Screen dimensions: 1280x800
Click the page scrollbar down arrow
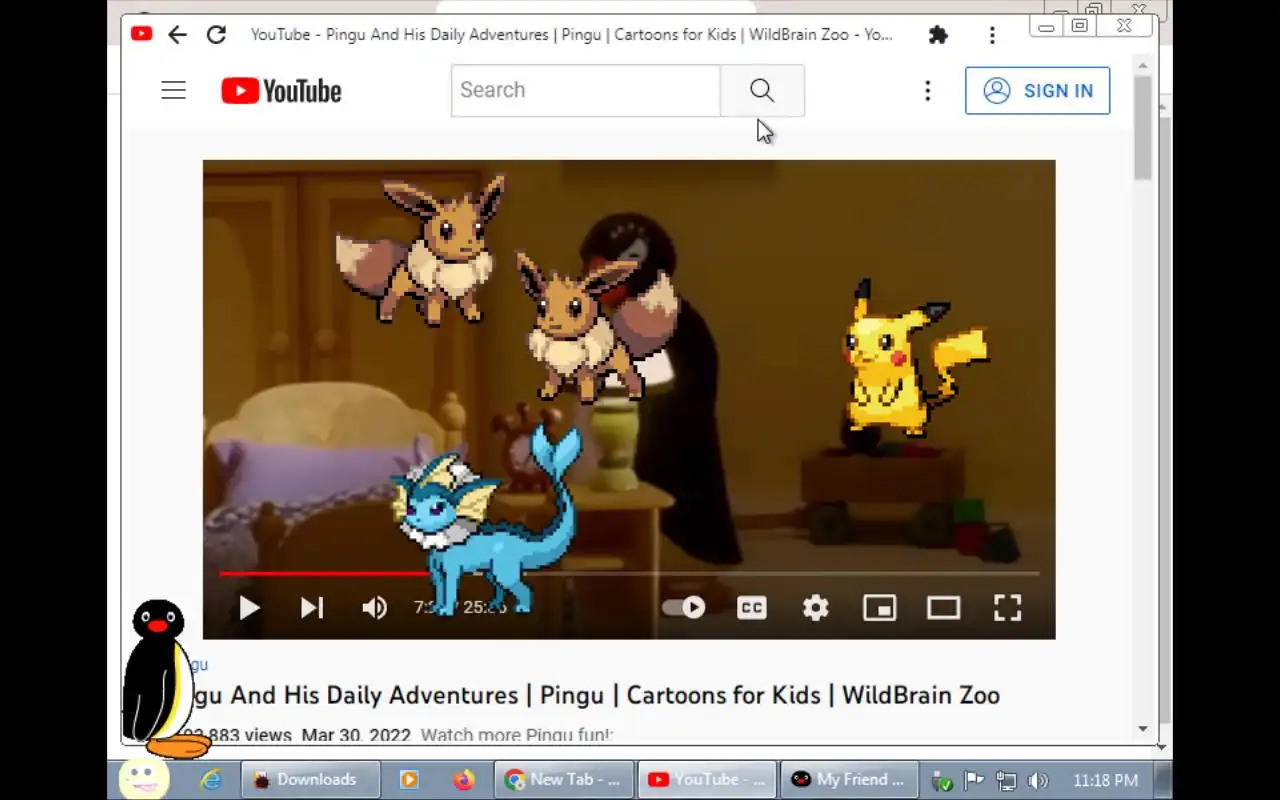coord(1143,729)
